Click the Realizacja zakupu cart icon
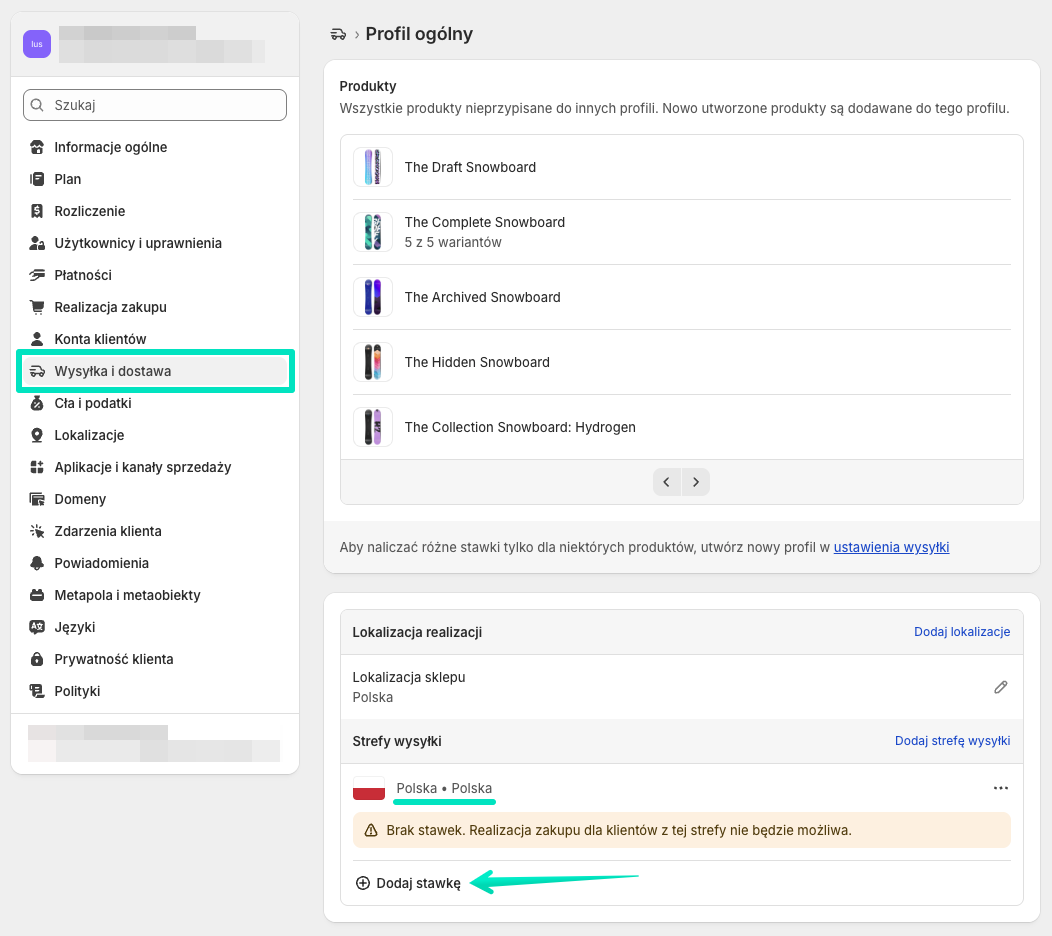Viewport: 1052px width, 936px height. click(x=37, y=307)
